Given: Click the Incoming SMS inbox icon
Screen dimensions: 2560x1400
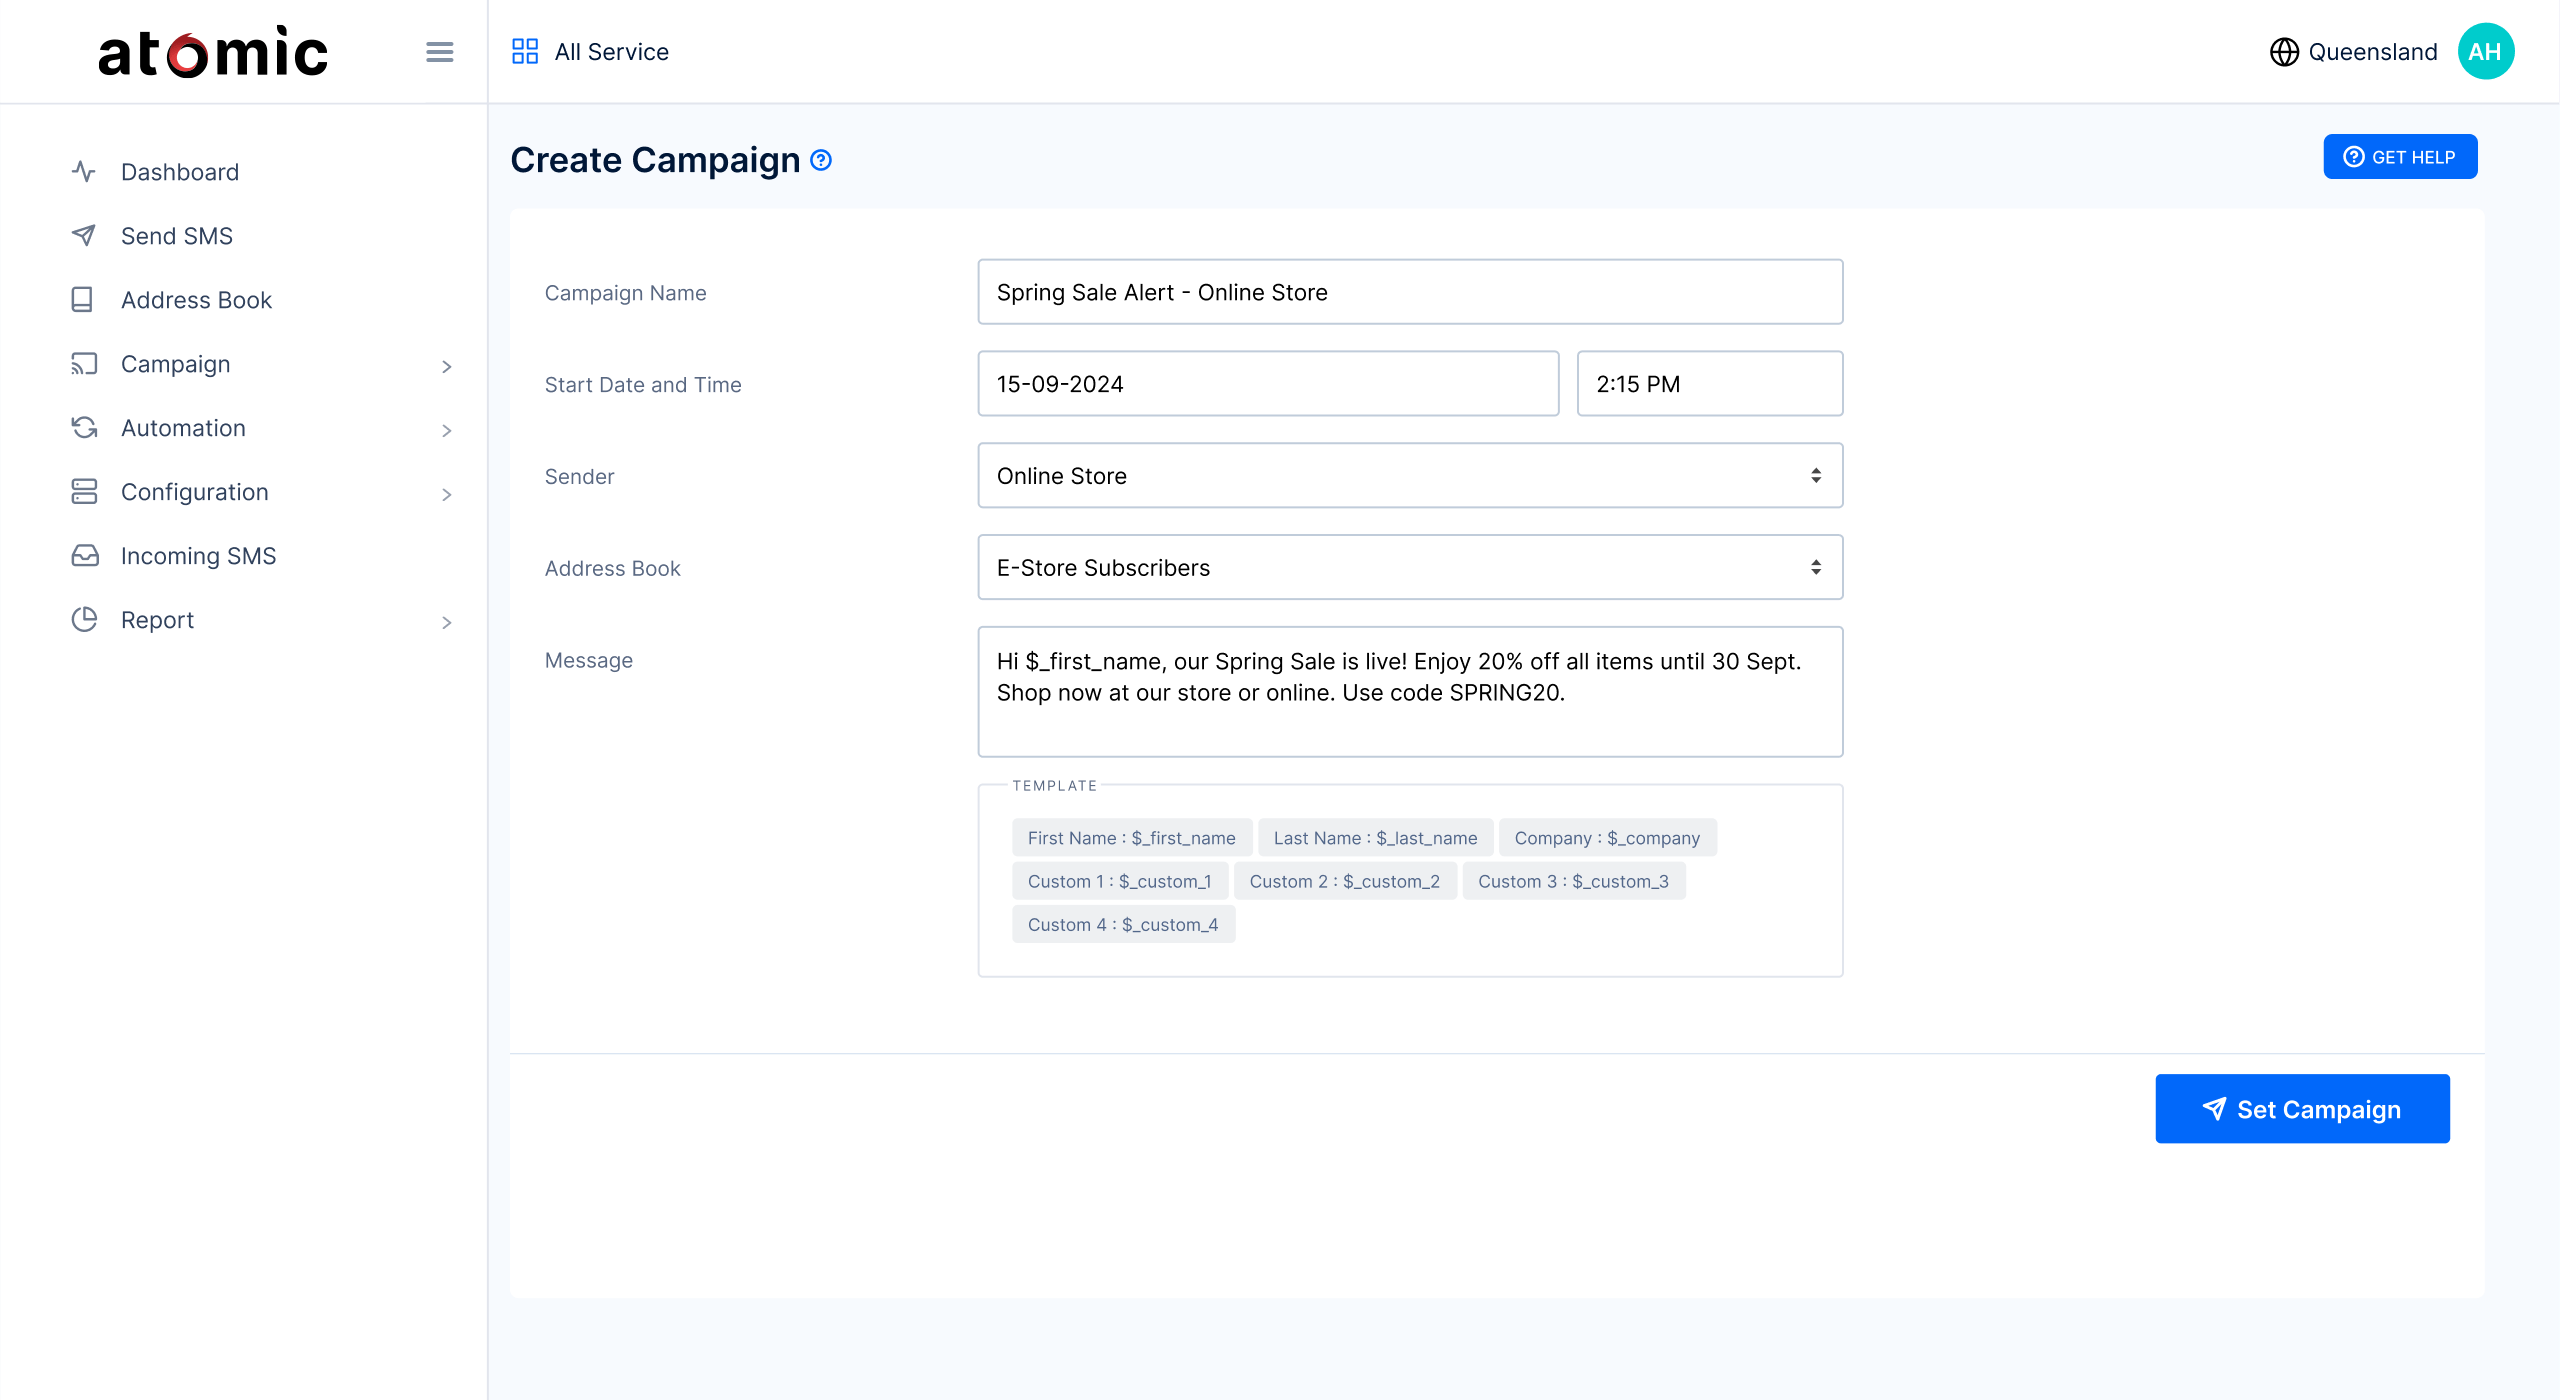Looking at the screenshot, I should (84, 556).
